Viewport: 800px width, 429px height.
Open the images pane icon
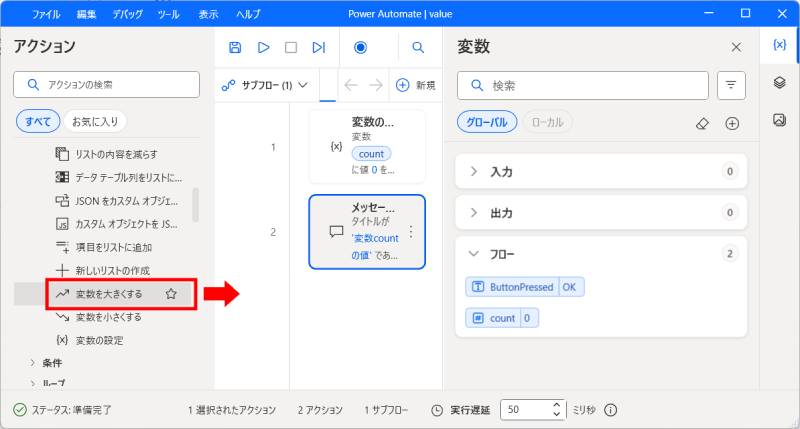click(x=779, y=120)
